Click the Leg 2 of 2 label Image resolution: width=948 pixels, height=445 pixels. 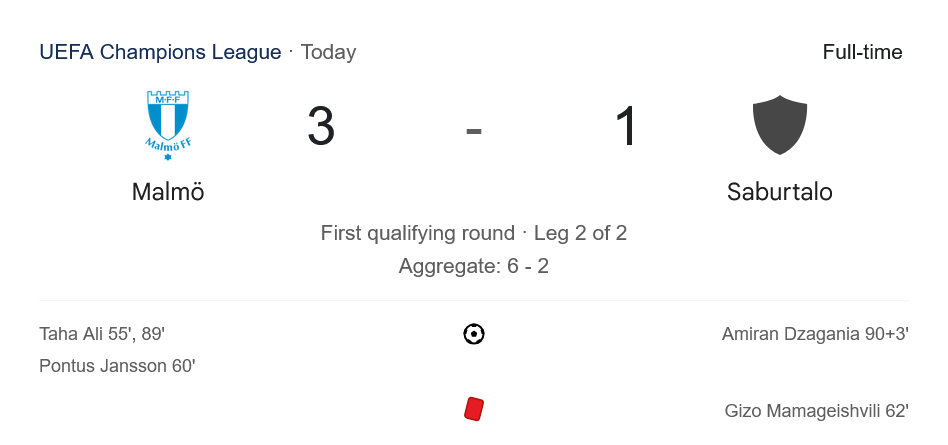point(580,233)
